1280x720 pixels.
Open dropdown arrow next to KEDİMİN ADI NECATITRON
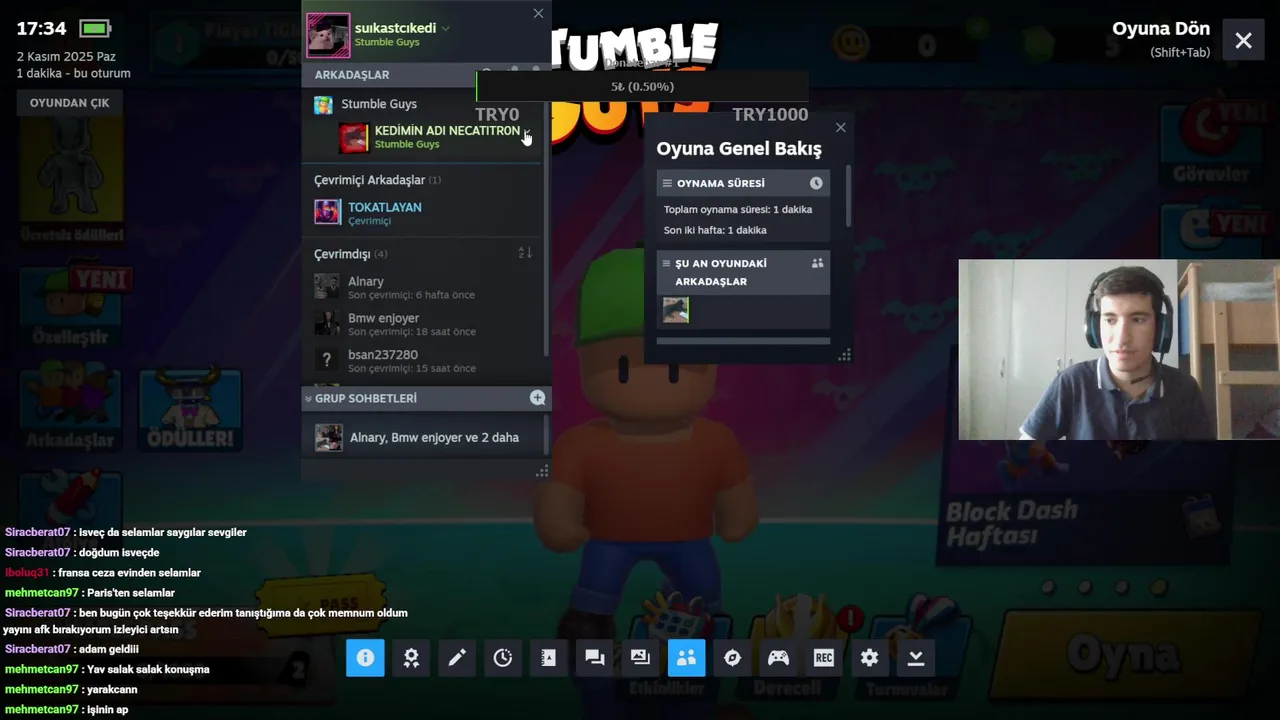coord(526,131)
